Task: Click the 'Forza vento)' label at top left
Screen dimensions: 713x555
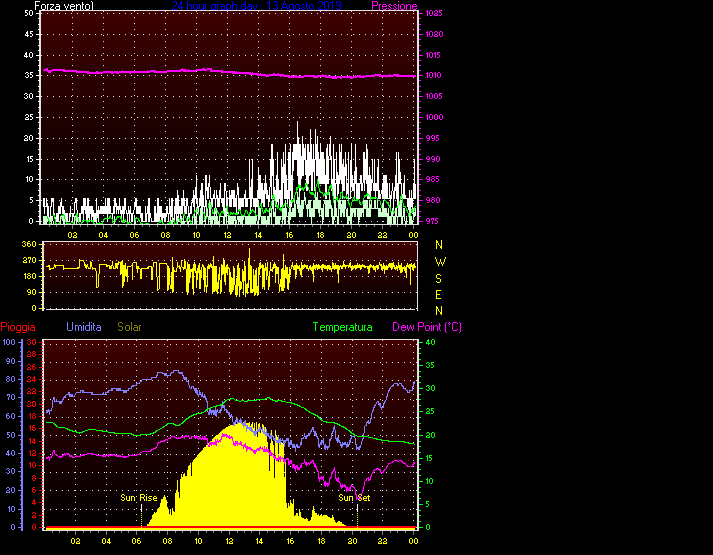Action: click(x=64, y=6)
